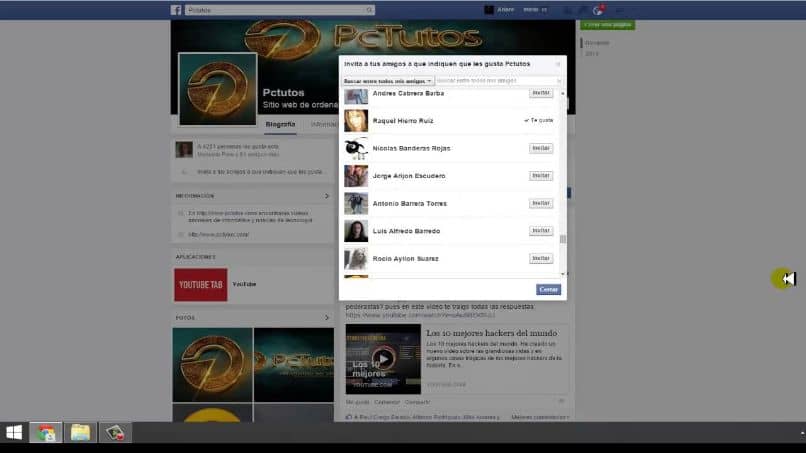Open Raquel Hierro Ruiz's profile photo
This screenshot has width=806, height=453.
356,121
